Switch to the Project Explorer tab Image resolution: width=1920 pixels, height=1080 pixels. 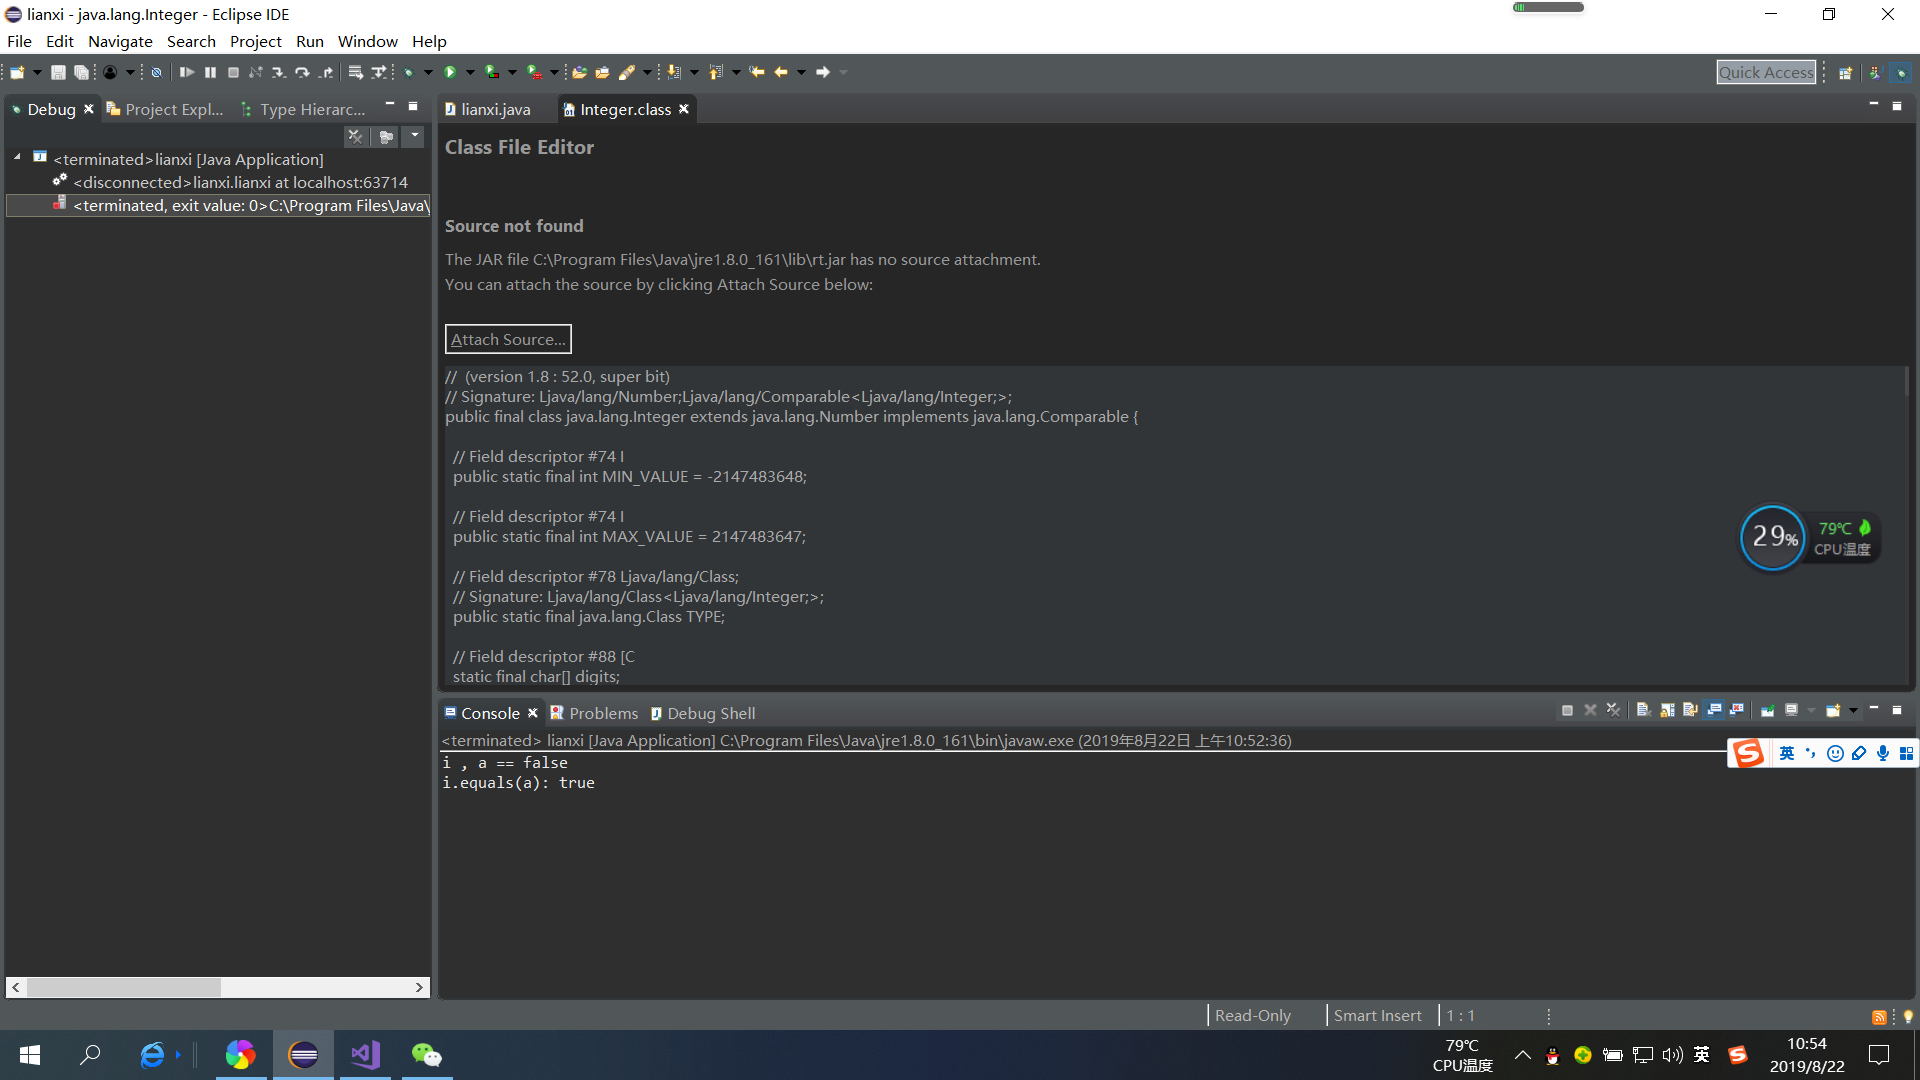[x=166, y=109]
